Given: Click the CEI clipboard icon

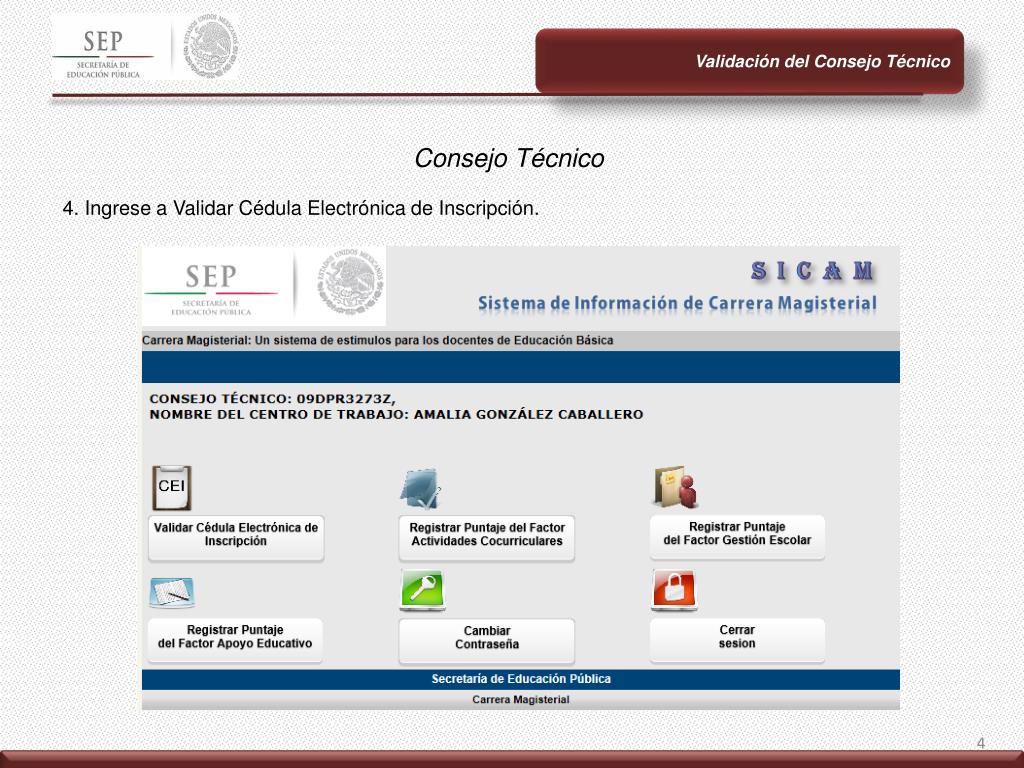Looking at the screenshot, I should (x=172, y=487).
